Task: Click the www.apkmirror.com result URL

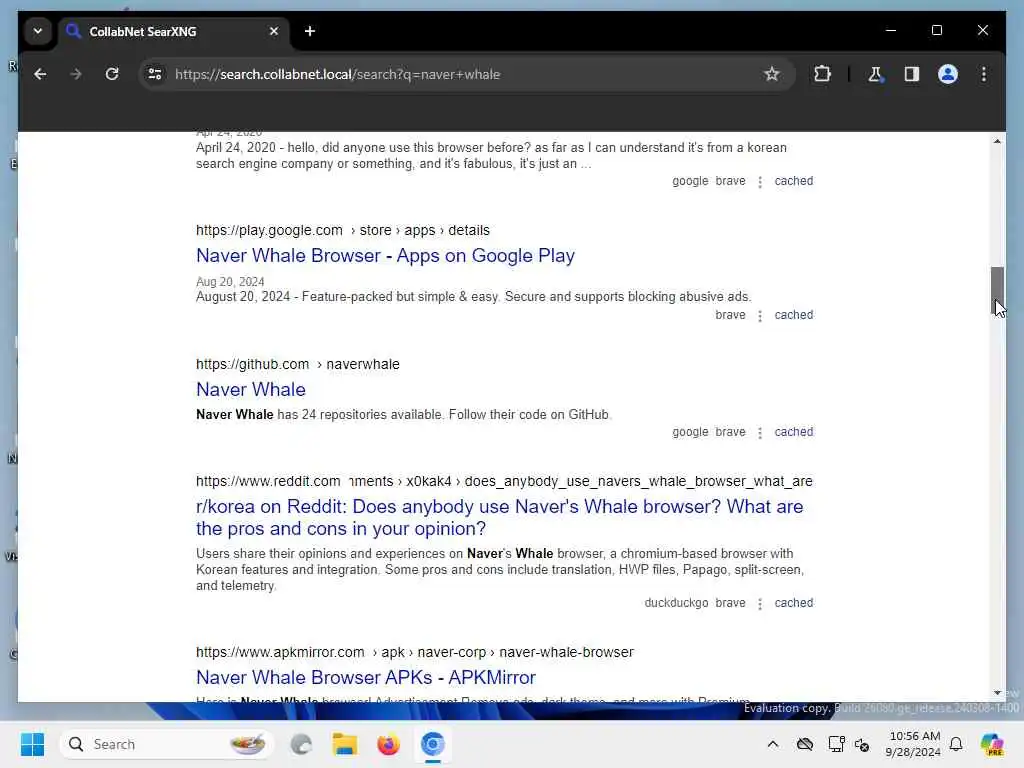Action: pos(415,652)
